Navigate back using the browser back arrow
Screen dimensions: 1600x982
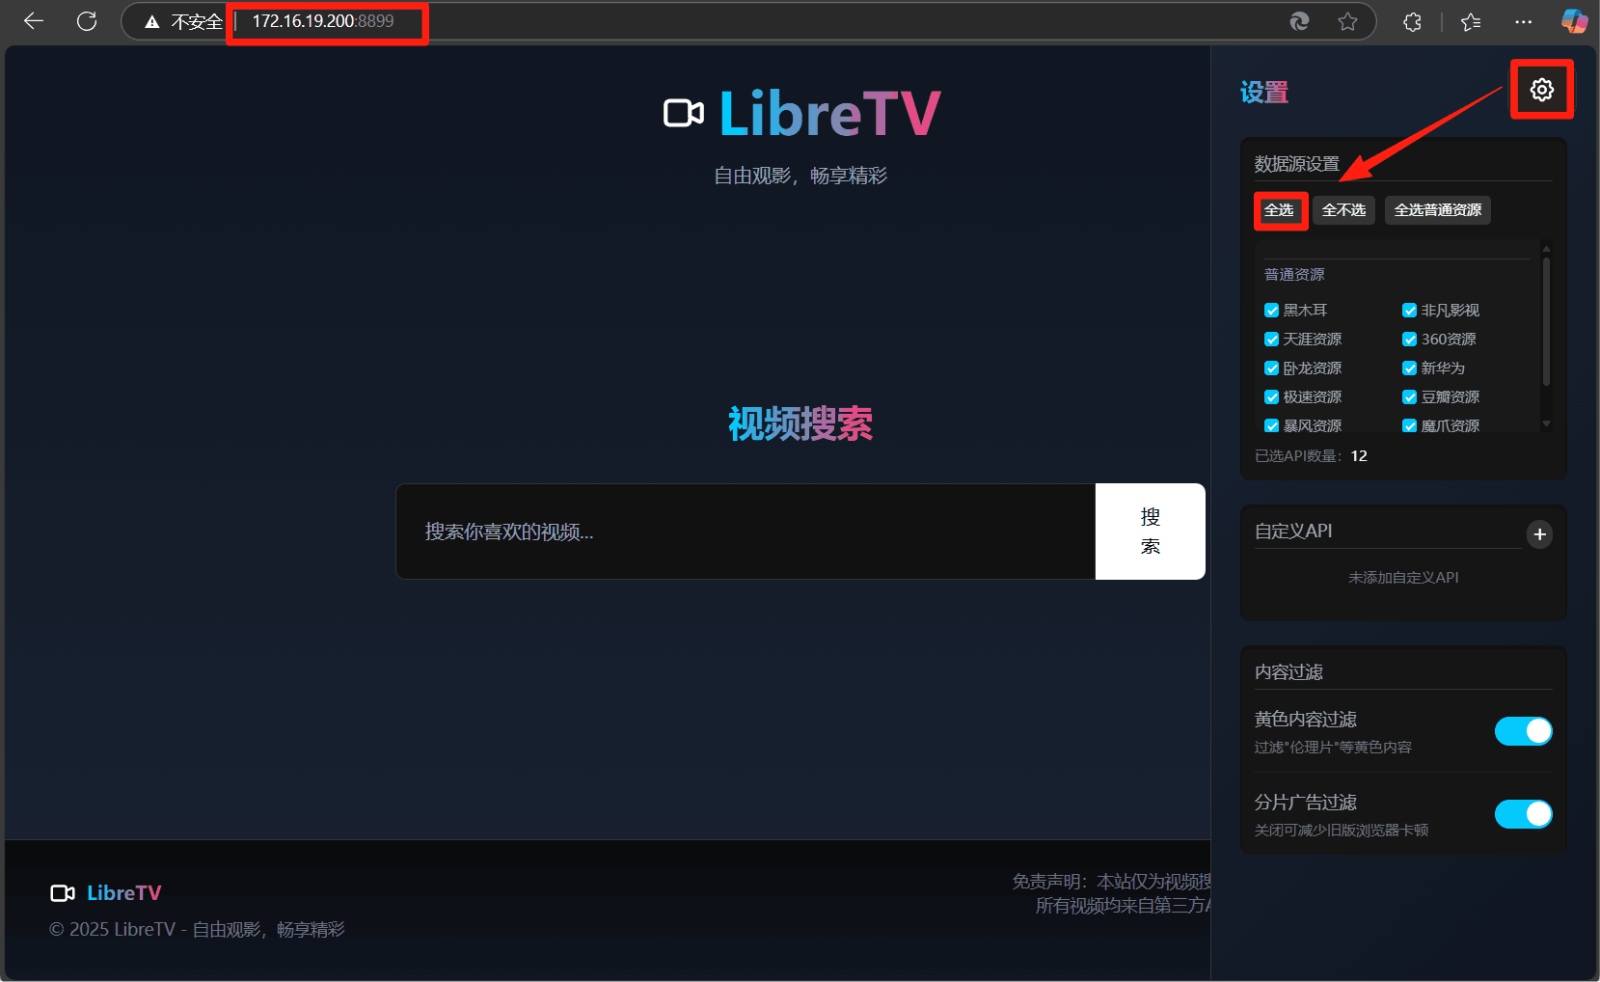click(33, 21)
